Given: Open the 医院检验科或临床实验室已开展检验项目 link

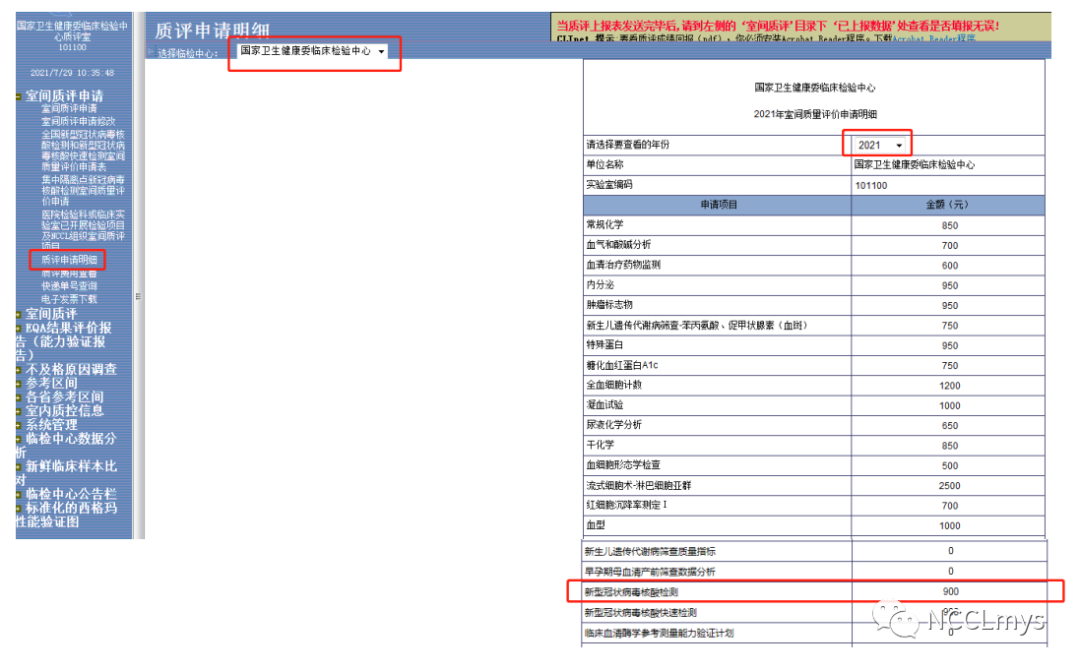Looking at the screenshot, I should coord(83,230).
